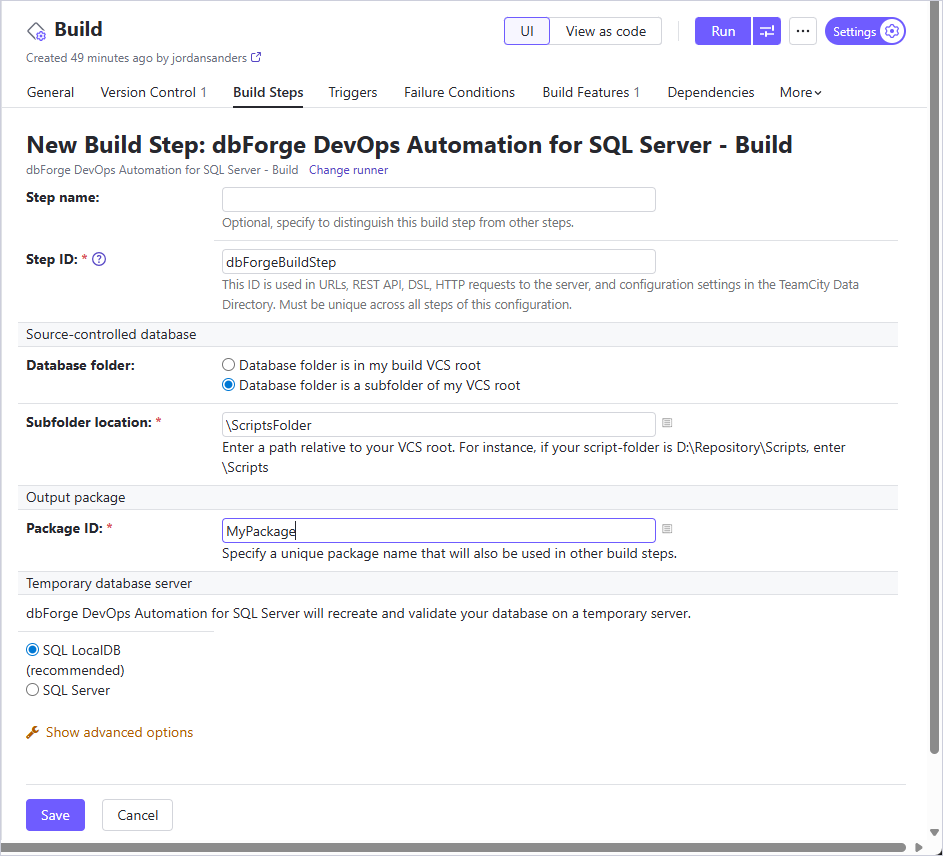Expand Show advanced options
Image resolution: width=943 pixels, height=856 pixels.
coord(119,732)
